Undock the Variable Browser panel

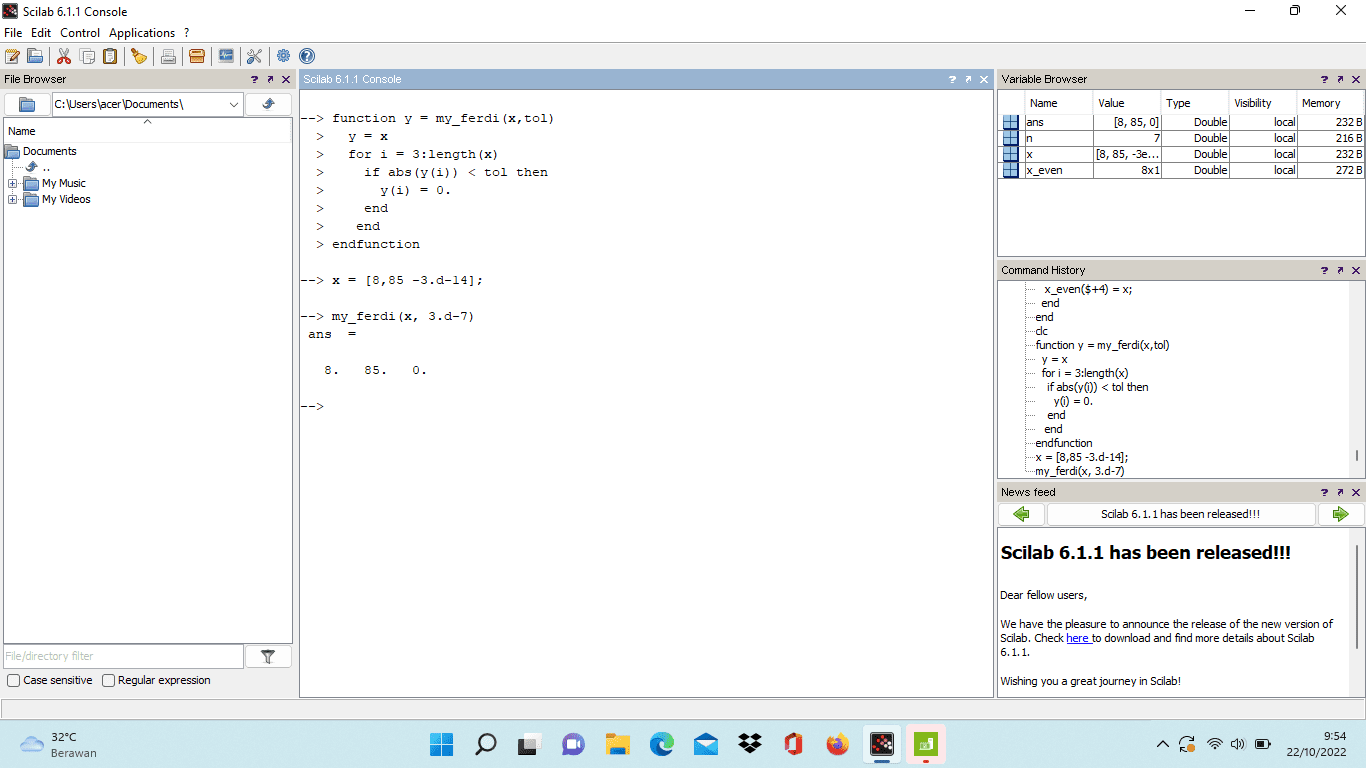(1340, 79)
